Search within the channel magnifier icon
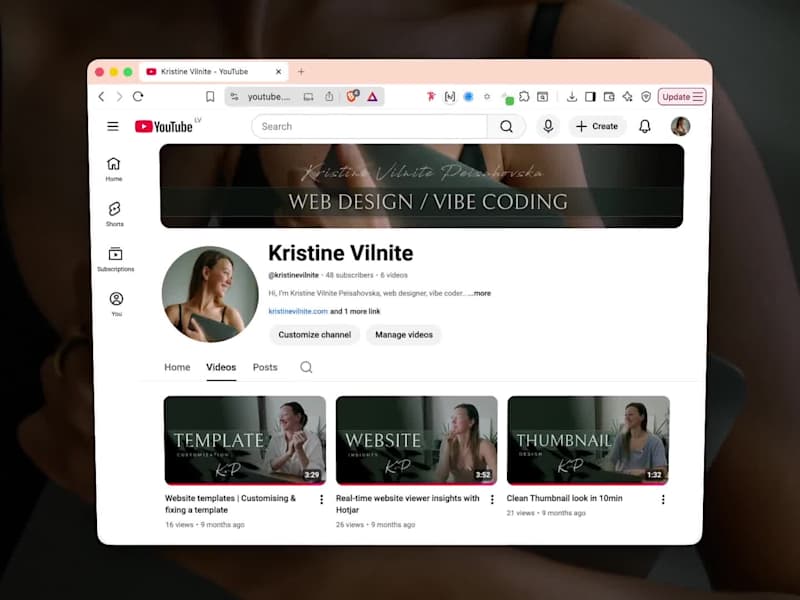This screenshot has width=800, height=600. pos(306,367)
